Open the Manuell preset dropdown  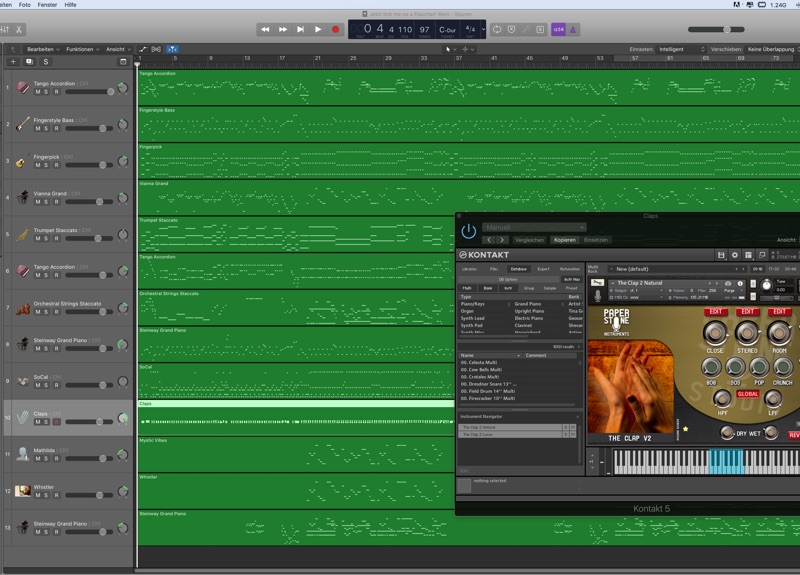point(534,227)
